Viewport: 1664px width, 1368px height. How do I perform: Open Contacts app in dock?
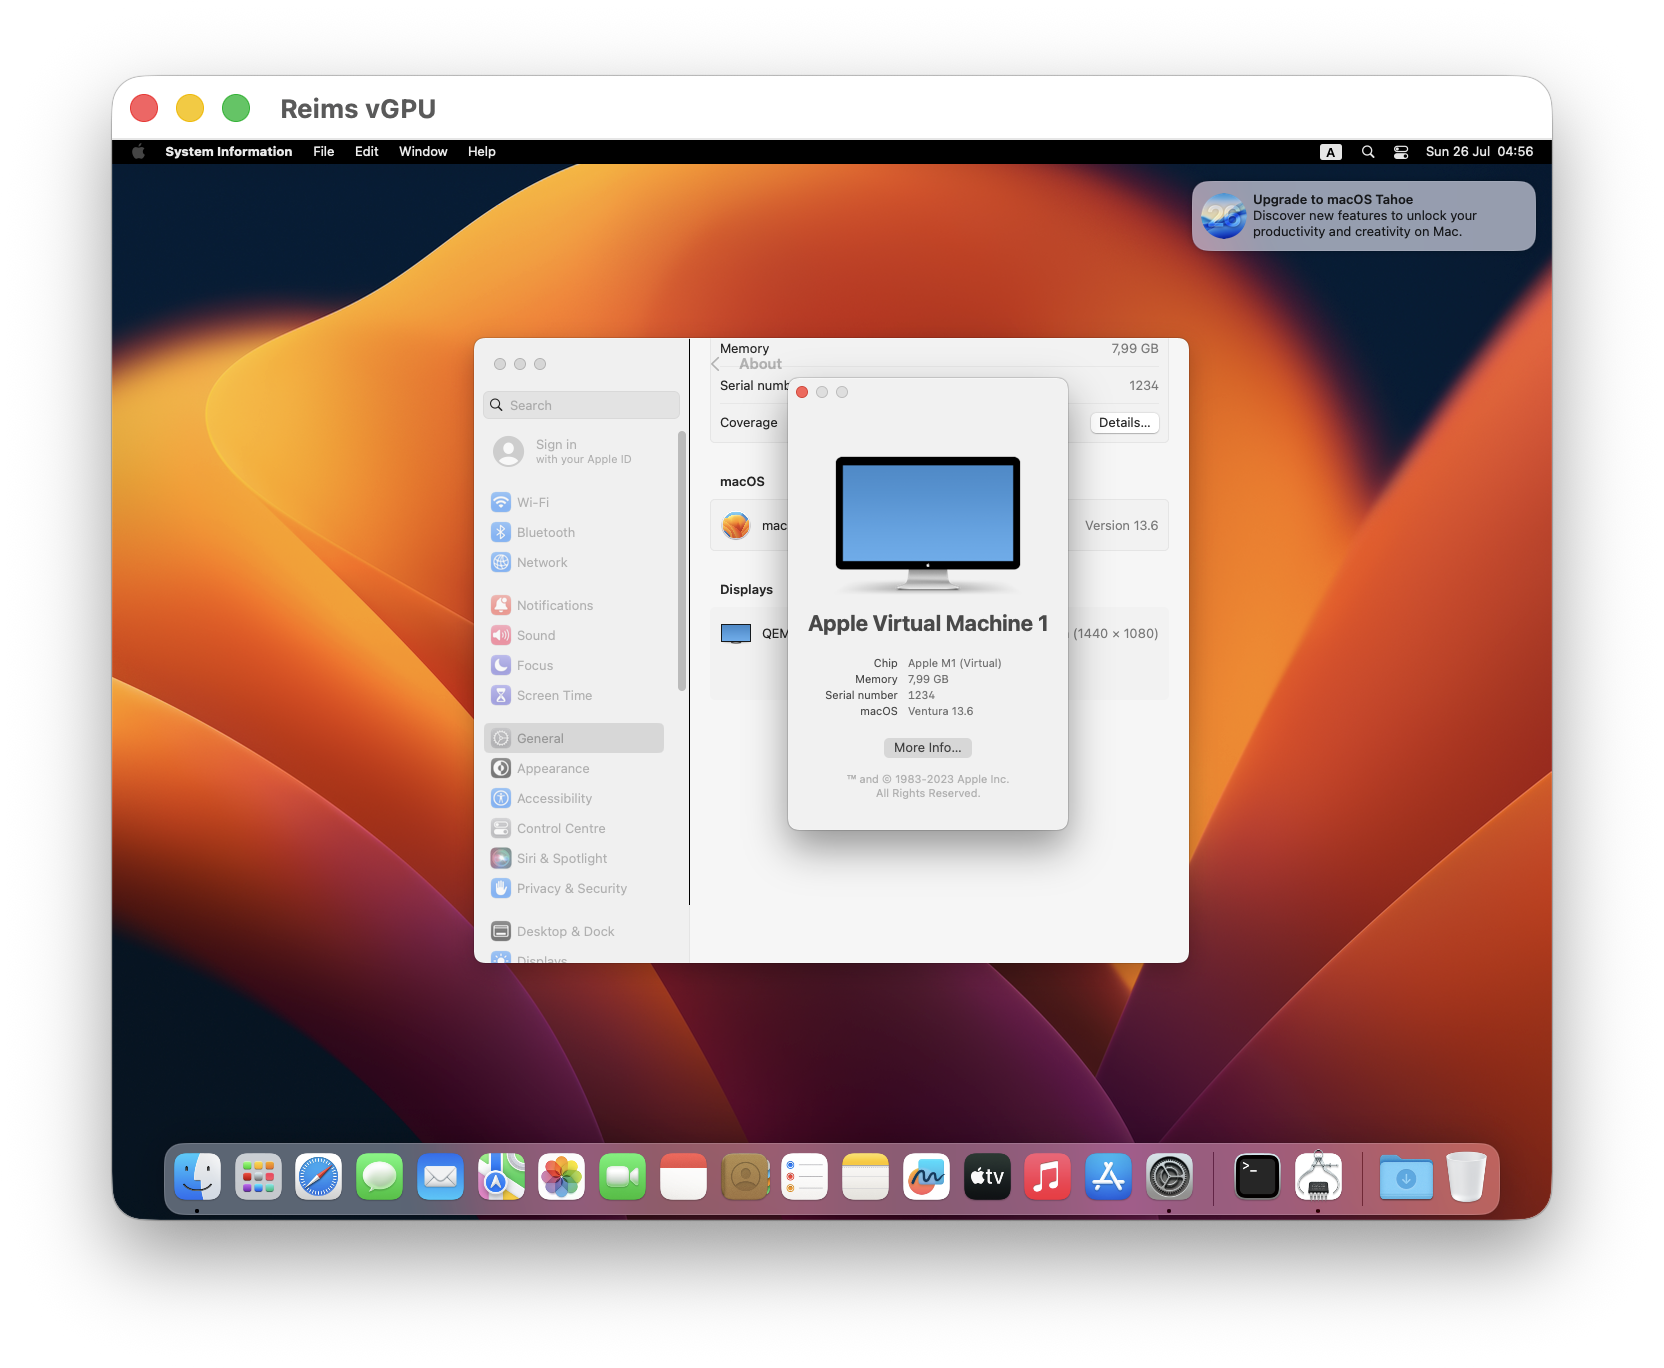click(744, 1177)
